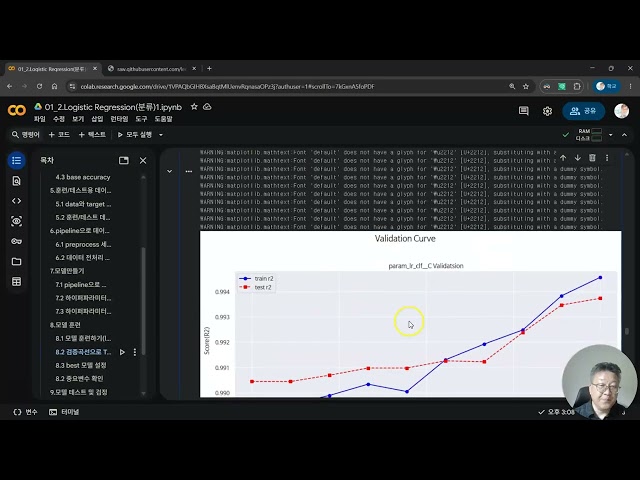Open the 수정 menu
Viewport: 640px width, 480px height.
point(59,119)
